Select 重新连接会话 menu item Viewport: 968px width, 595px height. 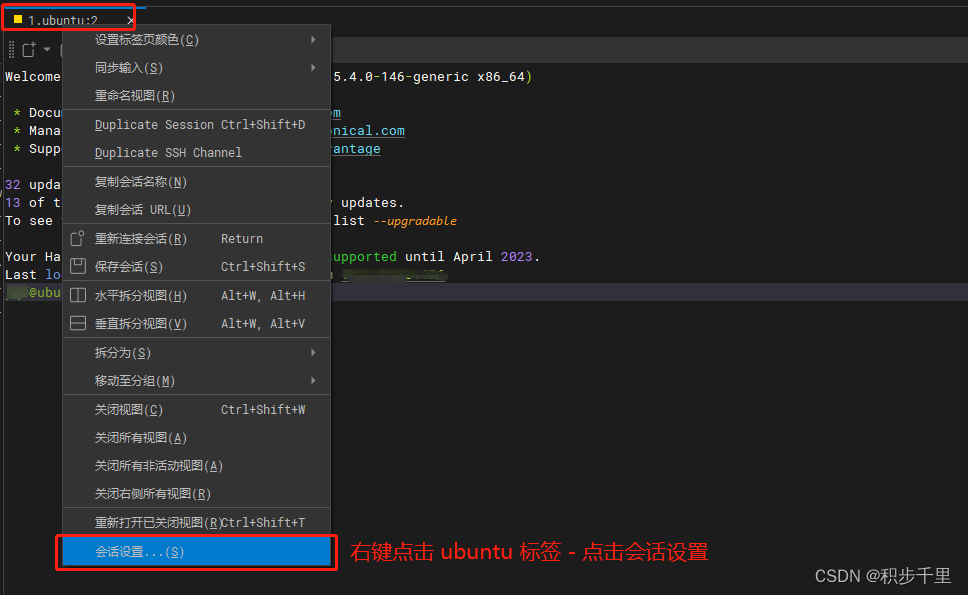coord(196,238)
